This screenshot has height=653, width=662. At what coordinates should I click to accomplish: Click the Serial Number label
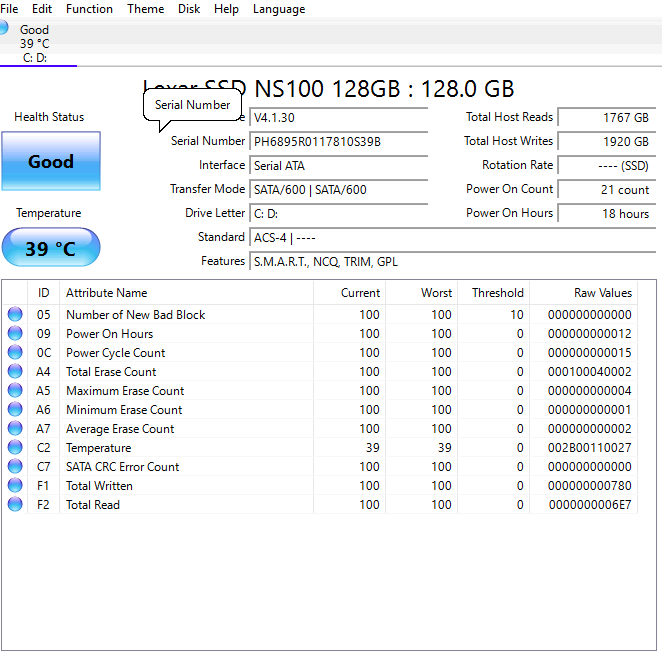tap(208, 141)
